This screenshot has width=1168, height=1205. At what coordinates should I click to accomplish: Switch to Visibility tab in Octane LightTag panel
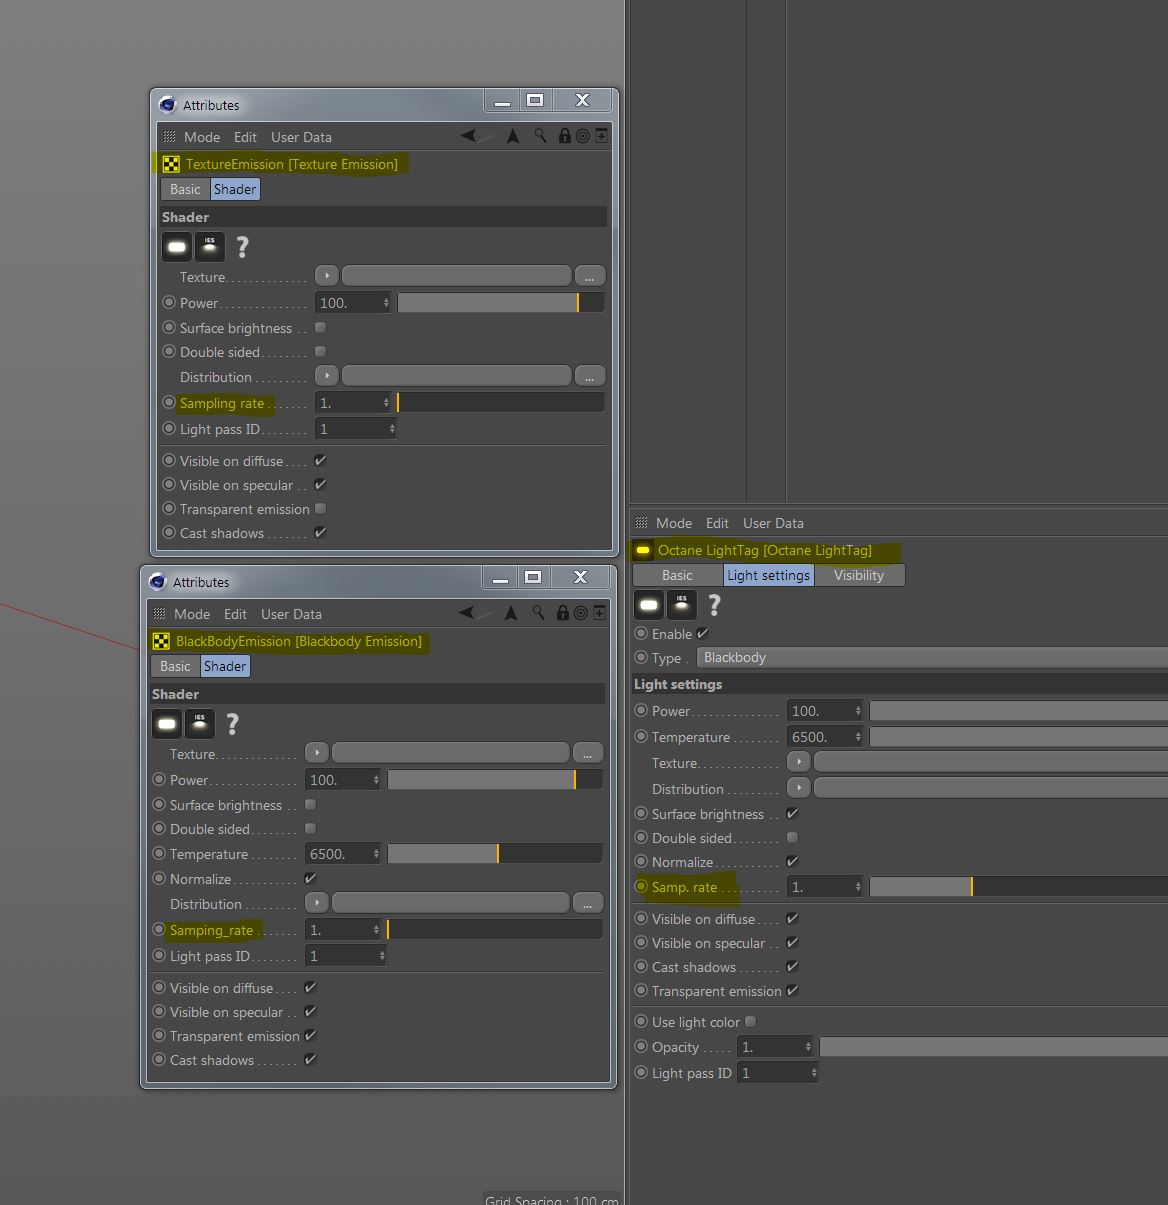(x=859, y=575)
